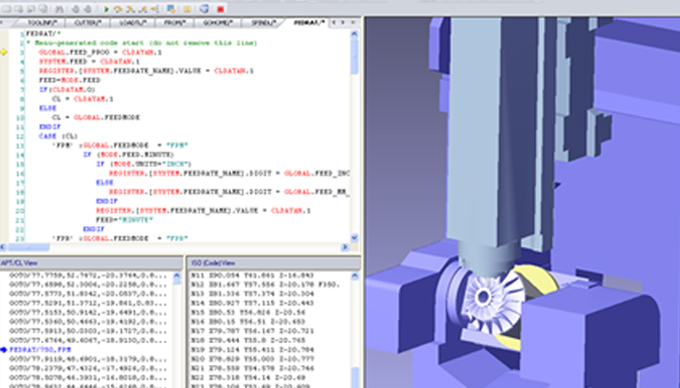Viewport: 680px width, 388px height.
Task: Click the blue window layout icon
Action: (171, 9)
